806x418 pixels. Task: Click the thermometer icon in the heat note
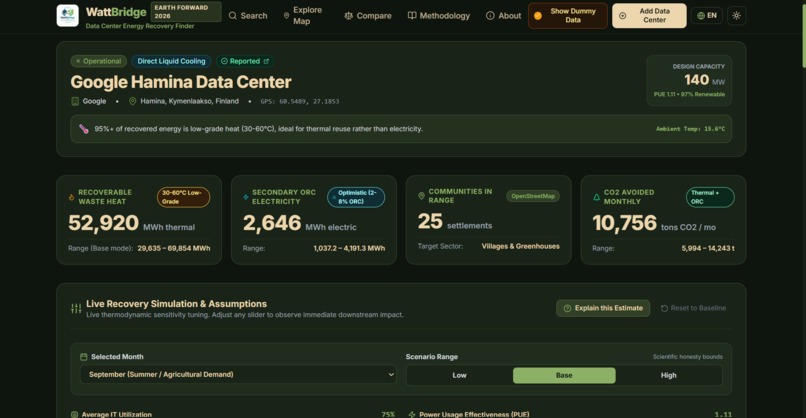[84, 129]
